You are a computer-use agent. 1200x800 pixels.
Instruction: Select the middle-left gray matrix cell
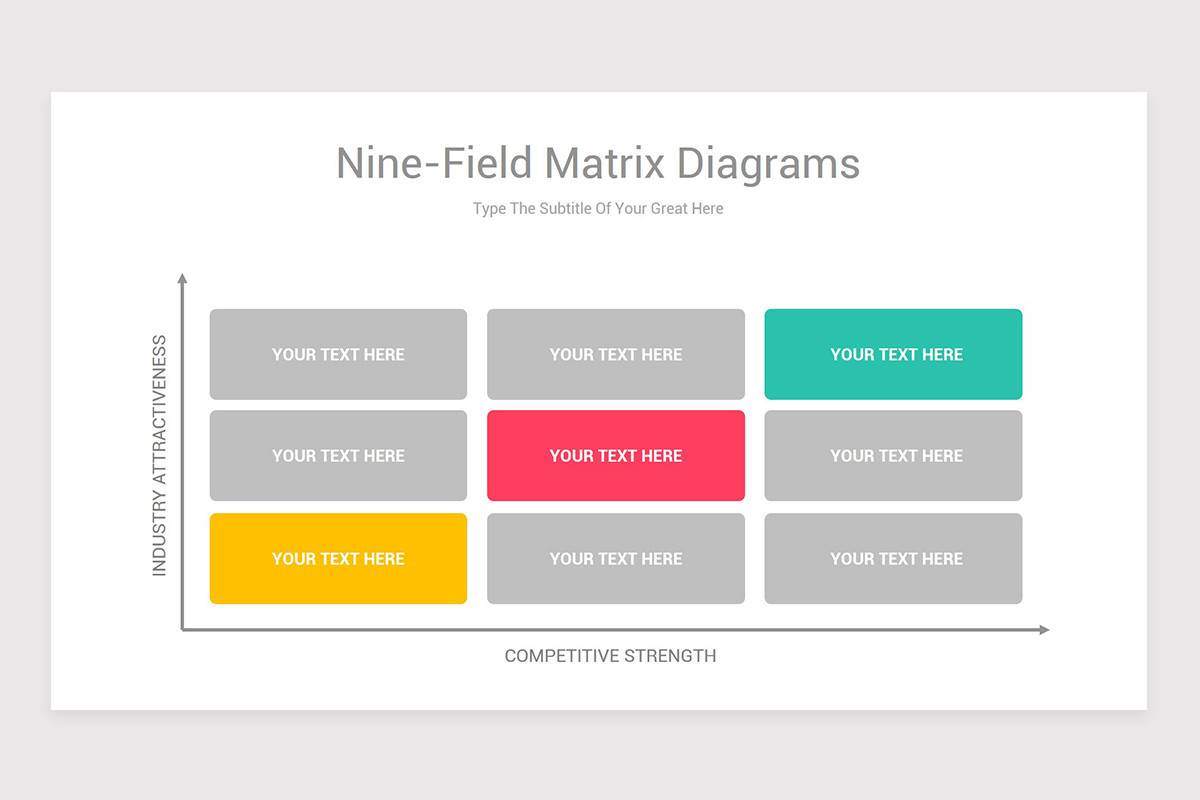(338, 455)
